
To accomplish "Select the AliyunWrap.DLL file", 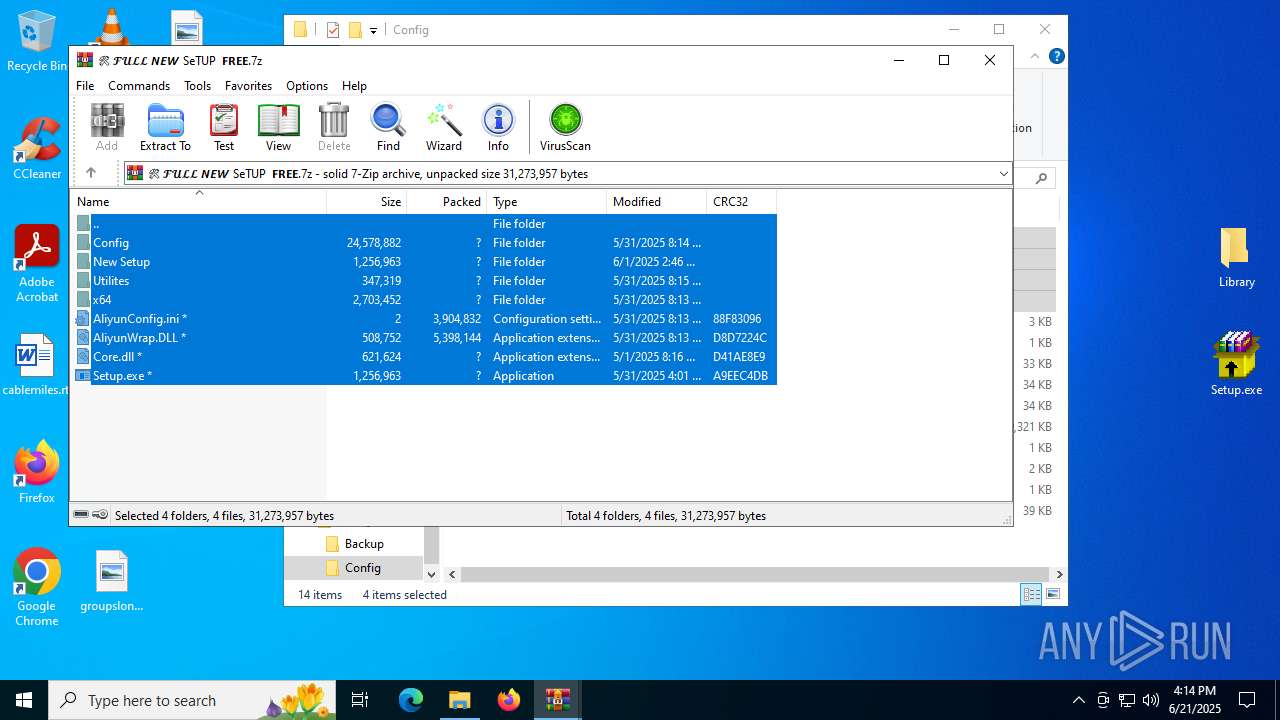I will pos(424,338).
